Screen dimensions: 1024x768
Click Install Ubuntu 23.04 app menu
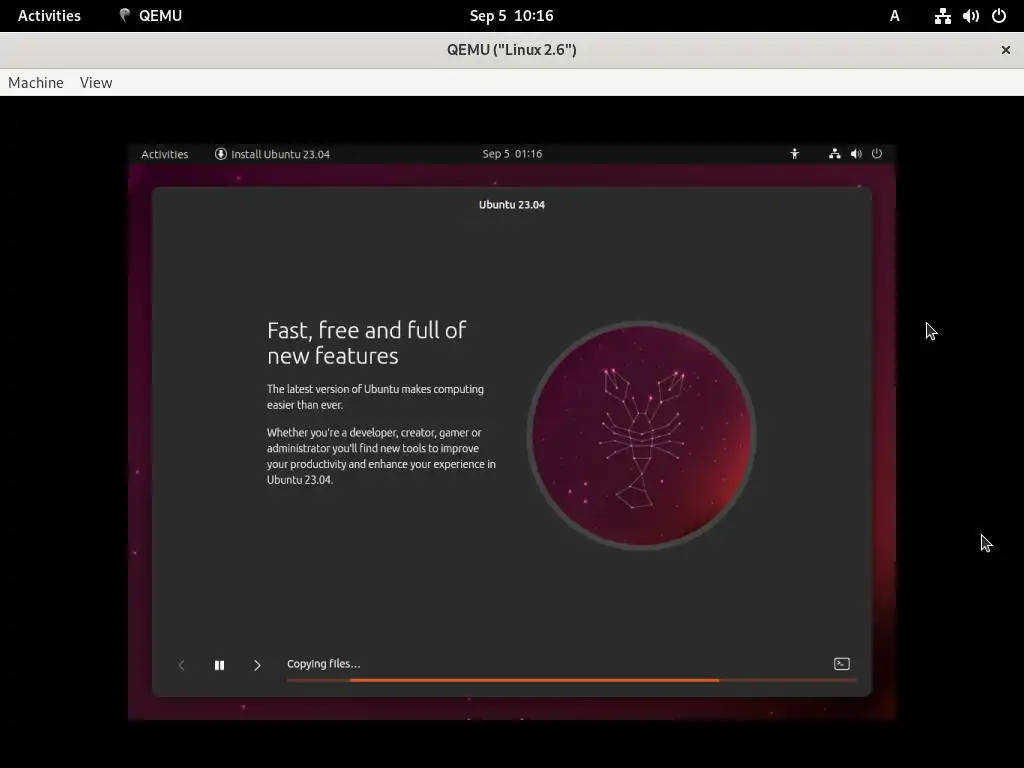[x=272, y=154]
